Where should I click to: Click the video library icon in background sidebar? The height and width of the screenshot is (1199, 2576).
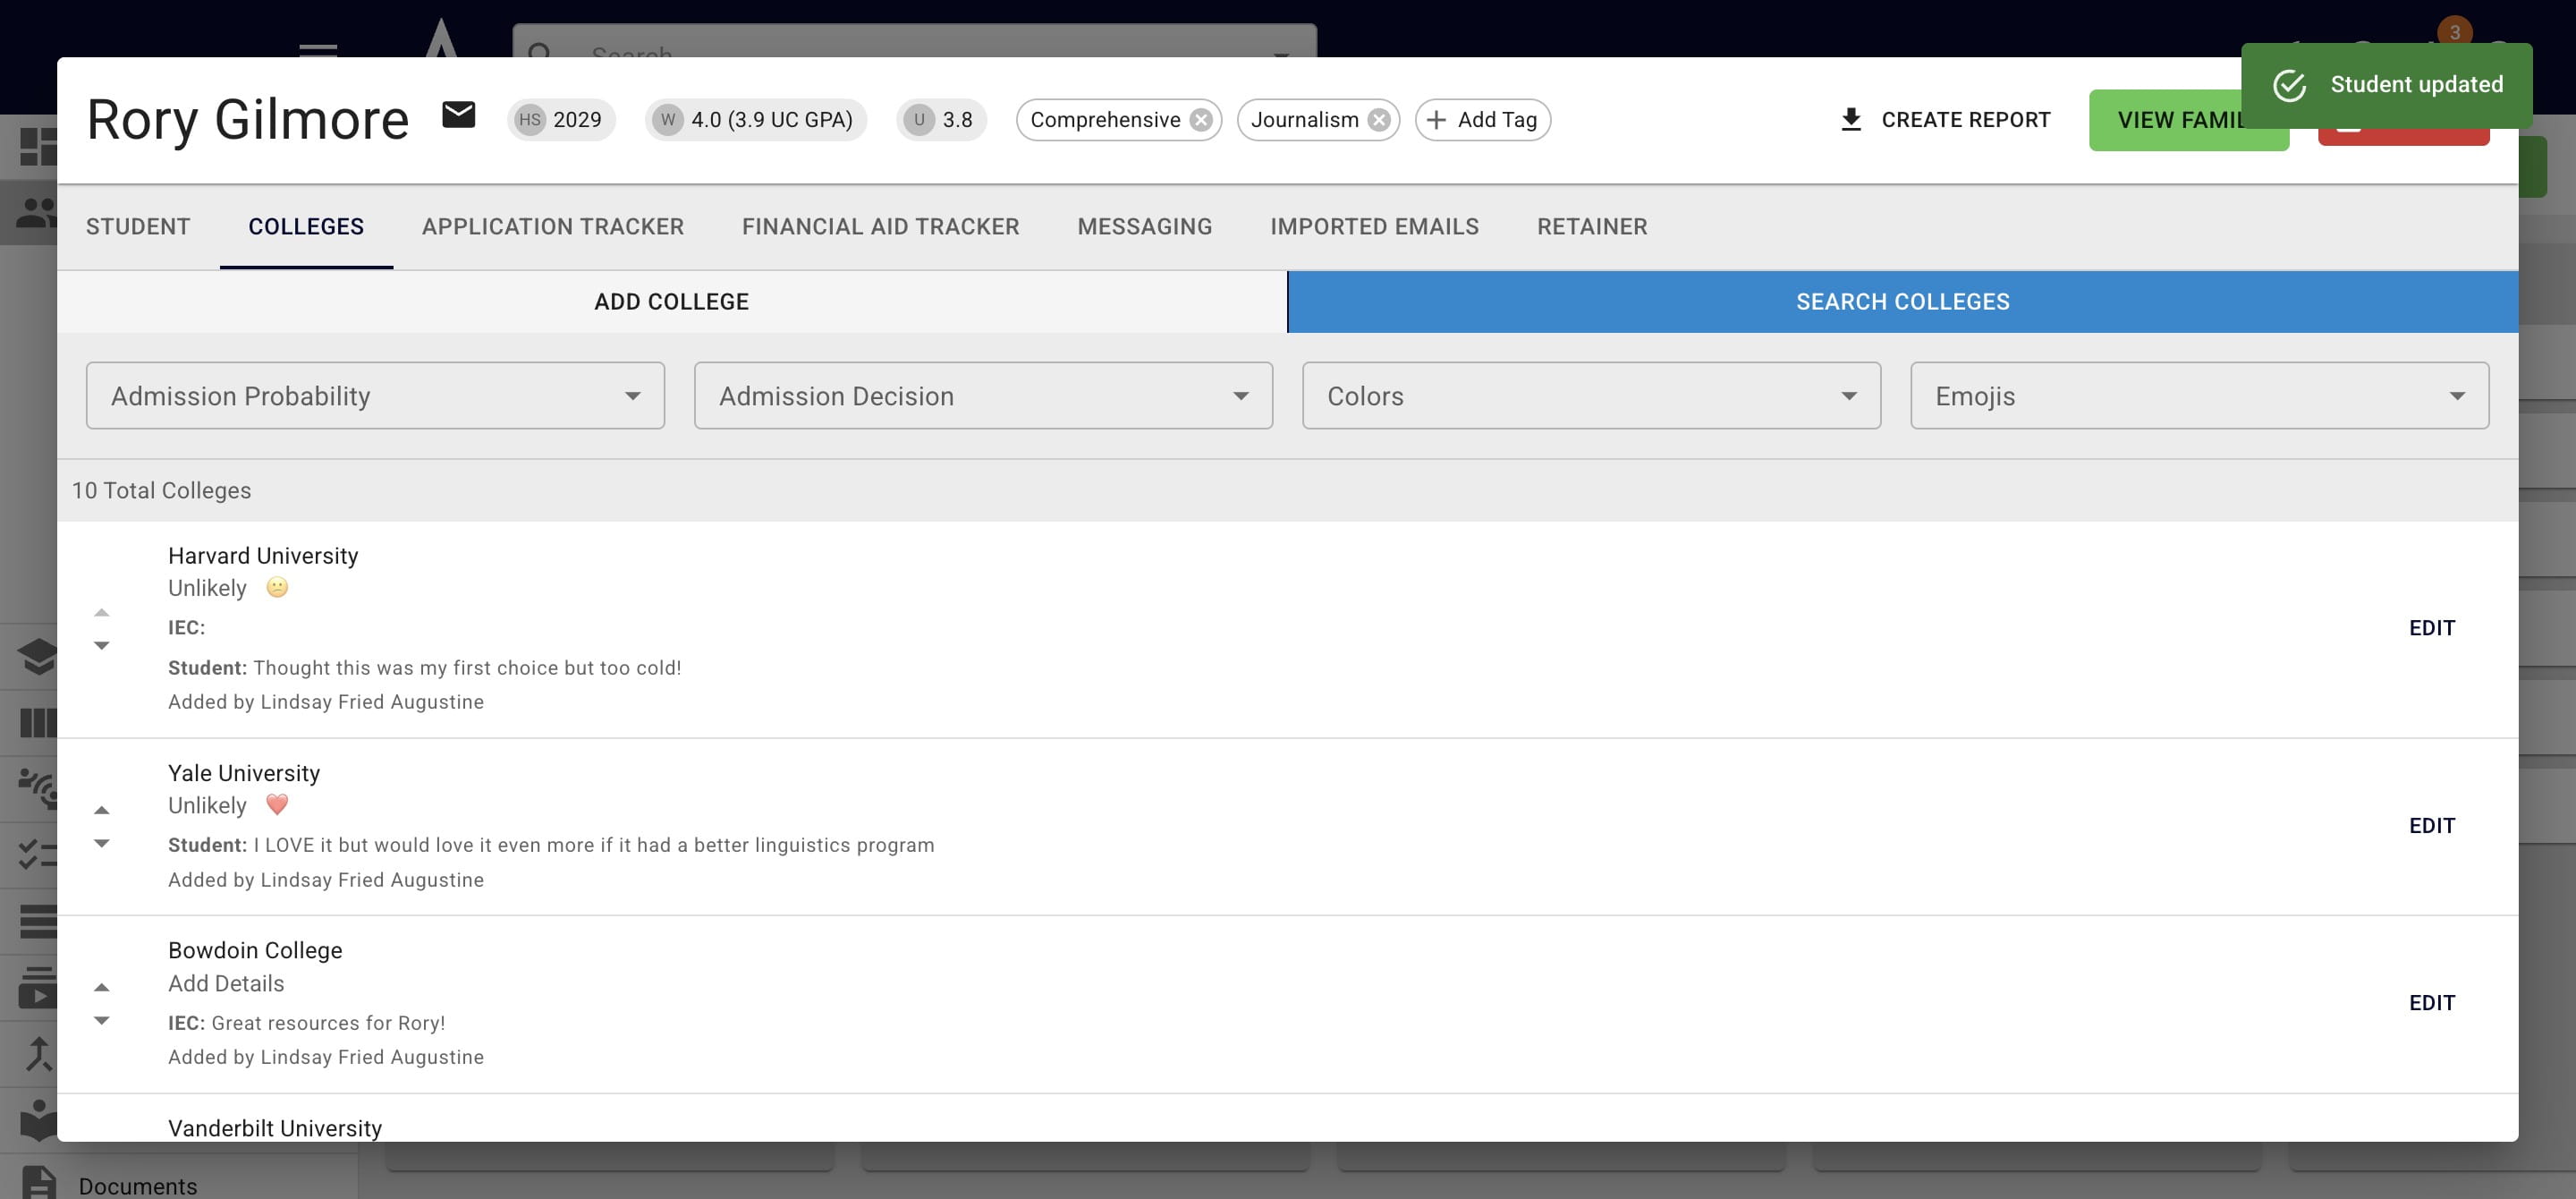tap(38, 987)
